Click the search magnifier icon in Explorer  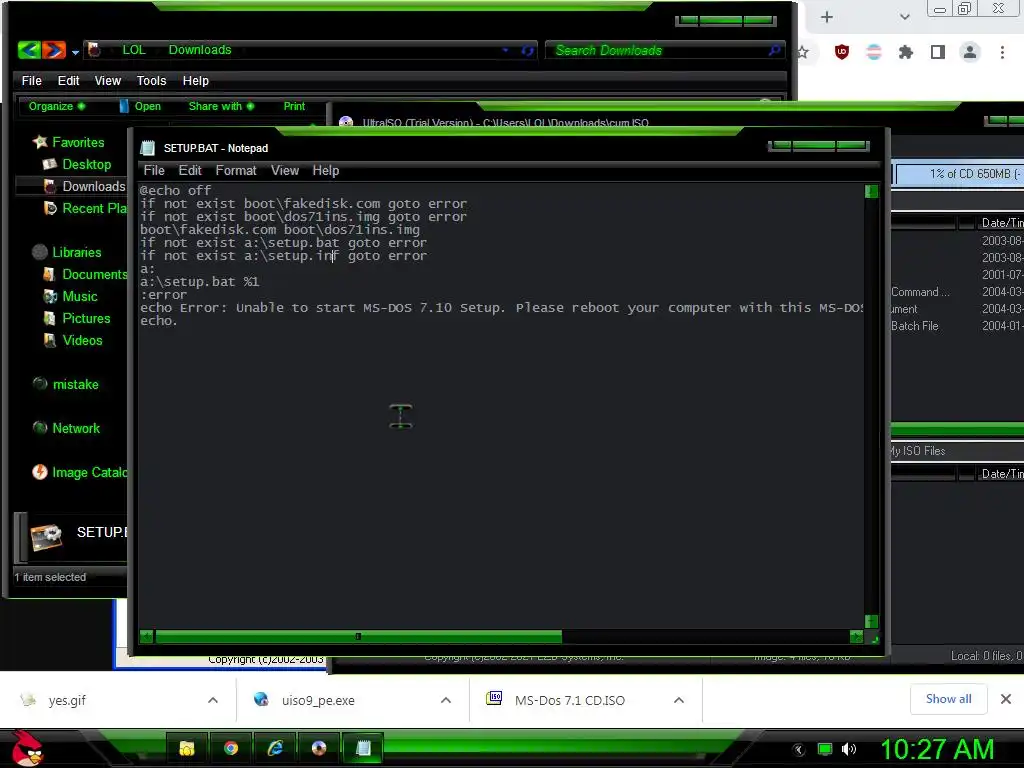(774, 50)
